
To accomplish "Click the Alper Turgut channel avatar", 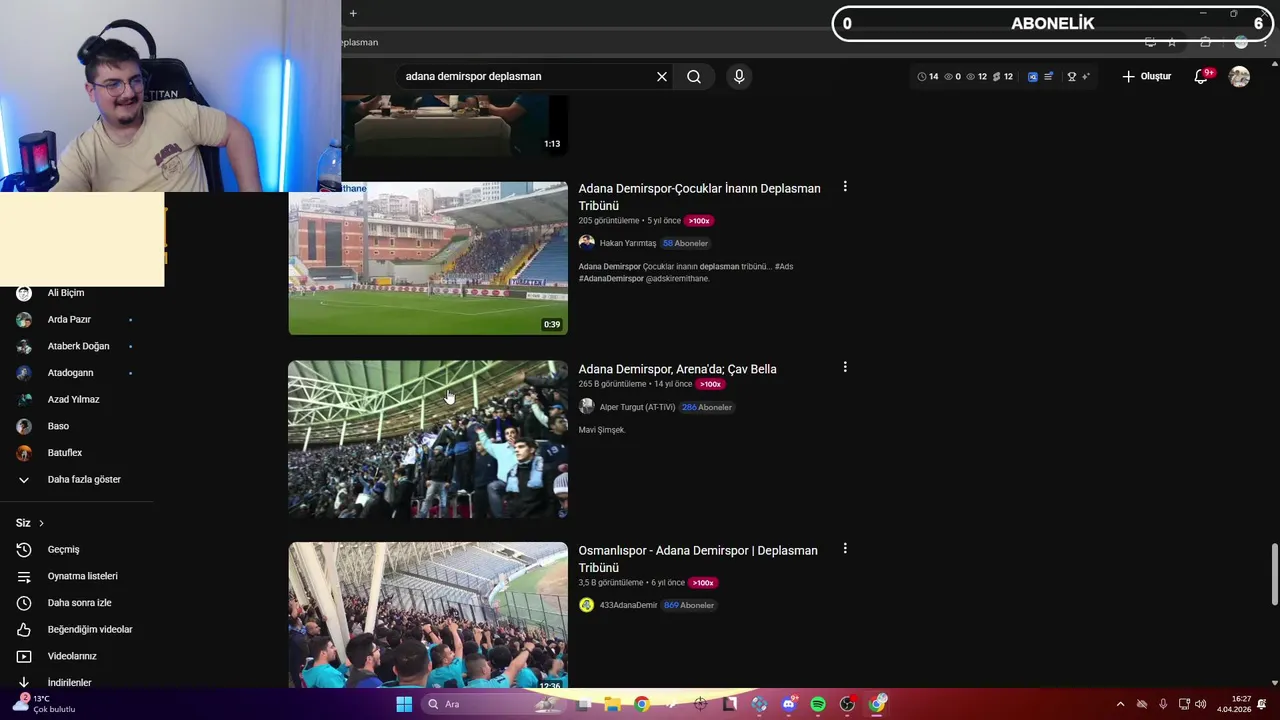I will coord(587,407).
